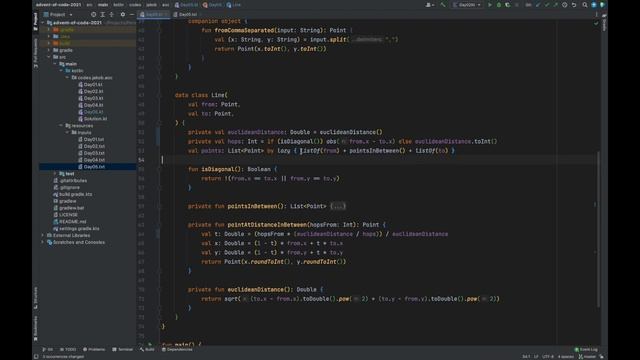Select build.gradle.kts in the project tree
Screen dimensions: 640x360
pyautogui.click(x=75, y=194)
